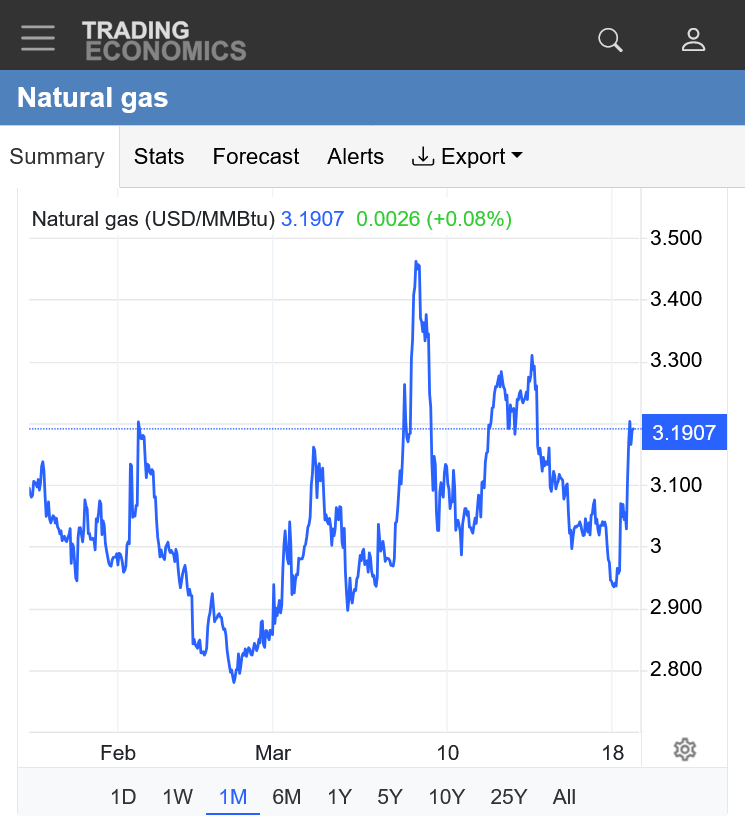The height and width of the screenshot is (835, 745).
Task: Open the user account icon
Action: click(x=693, y=40)
